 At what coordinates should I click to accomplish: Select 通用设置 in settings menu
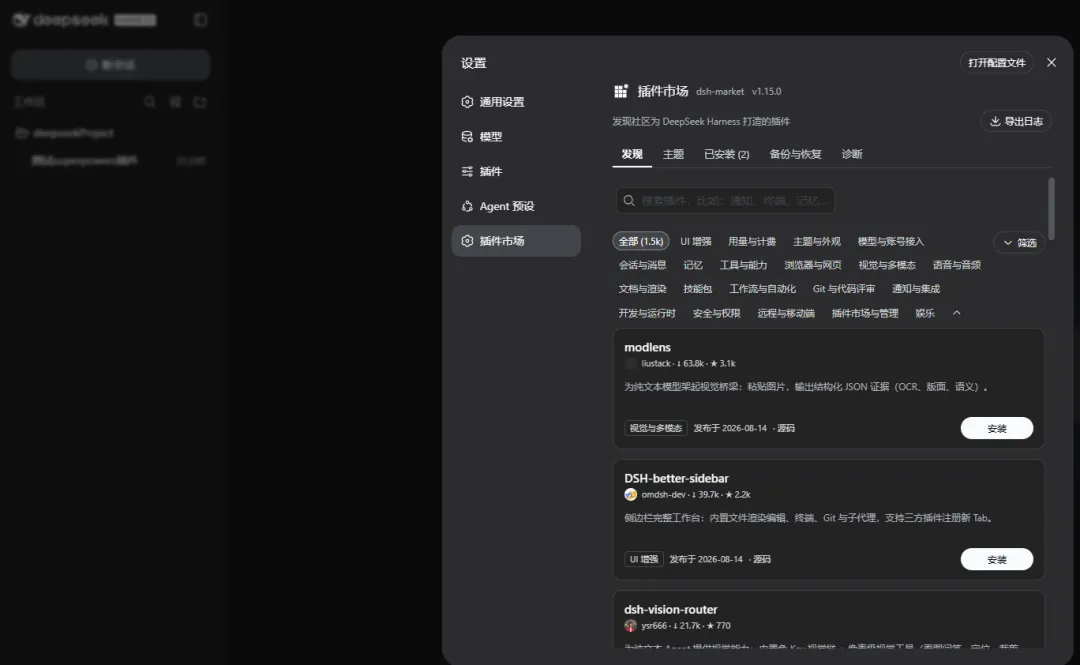coord(516,102)
